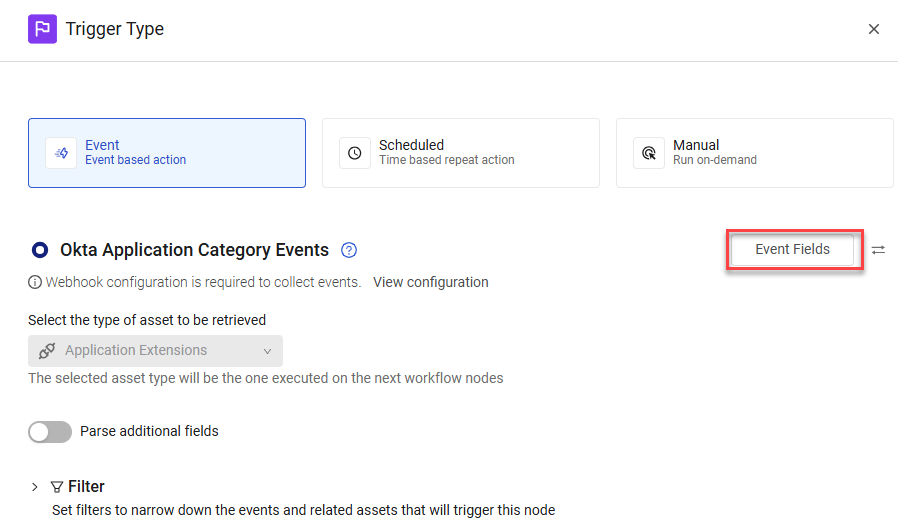The width and height of the screenshot is (898, 522).
Task: Click the Manual run cursor icon
Action: pyautogui.click(x=649, y=153)
